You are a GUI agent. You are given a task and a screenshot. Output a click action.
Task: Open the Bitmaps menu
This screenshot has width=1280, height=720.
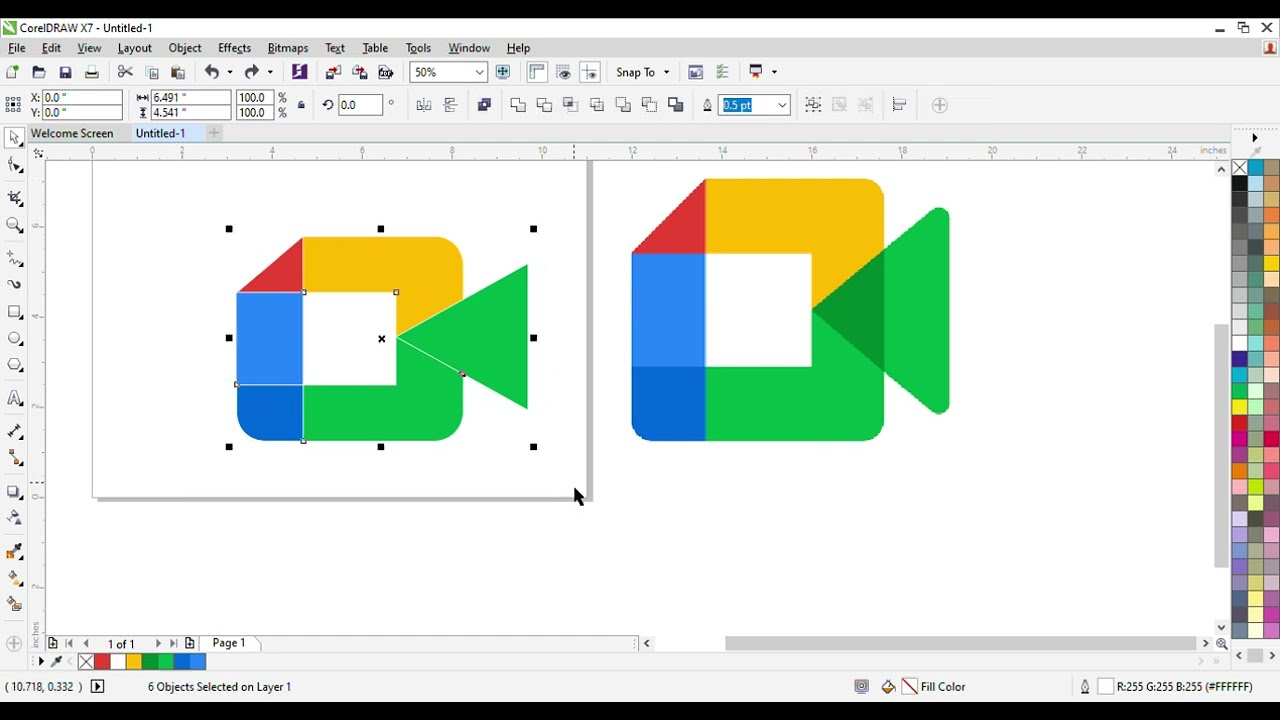tap(288, 48)
